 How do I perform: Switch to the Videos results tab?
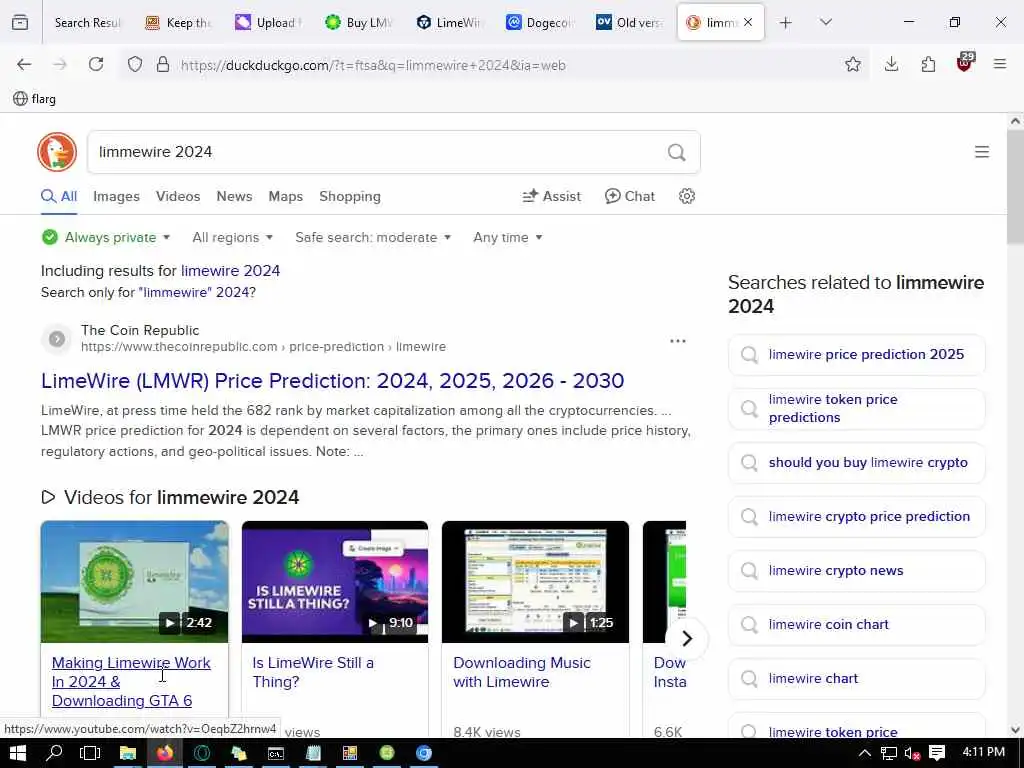pyautogui.click(x=178, y=196)
